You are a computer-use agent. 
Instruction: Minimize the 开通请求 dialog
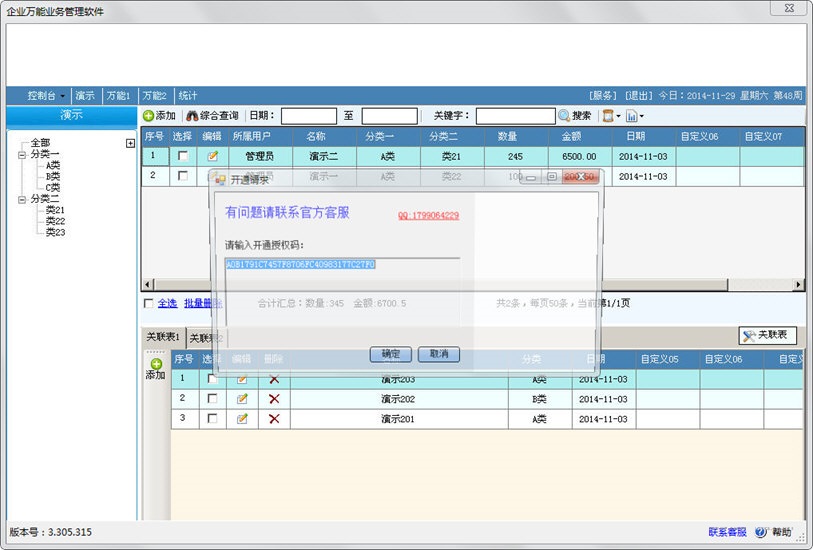[531, 178]
